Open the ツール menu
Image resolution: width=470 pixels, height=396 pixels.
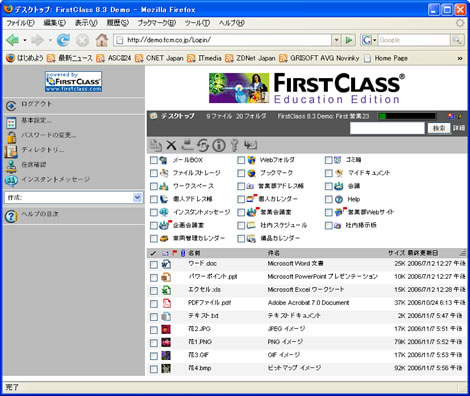pyautogui.click(x=197, y=23)
